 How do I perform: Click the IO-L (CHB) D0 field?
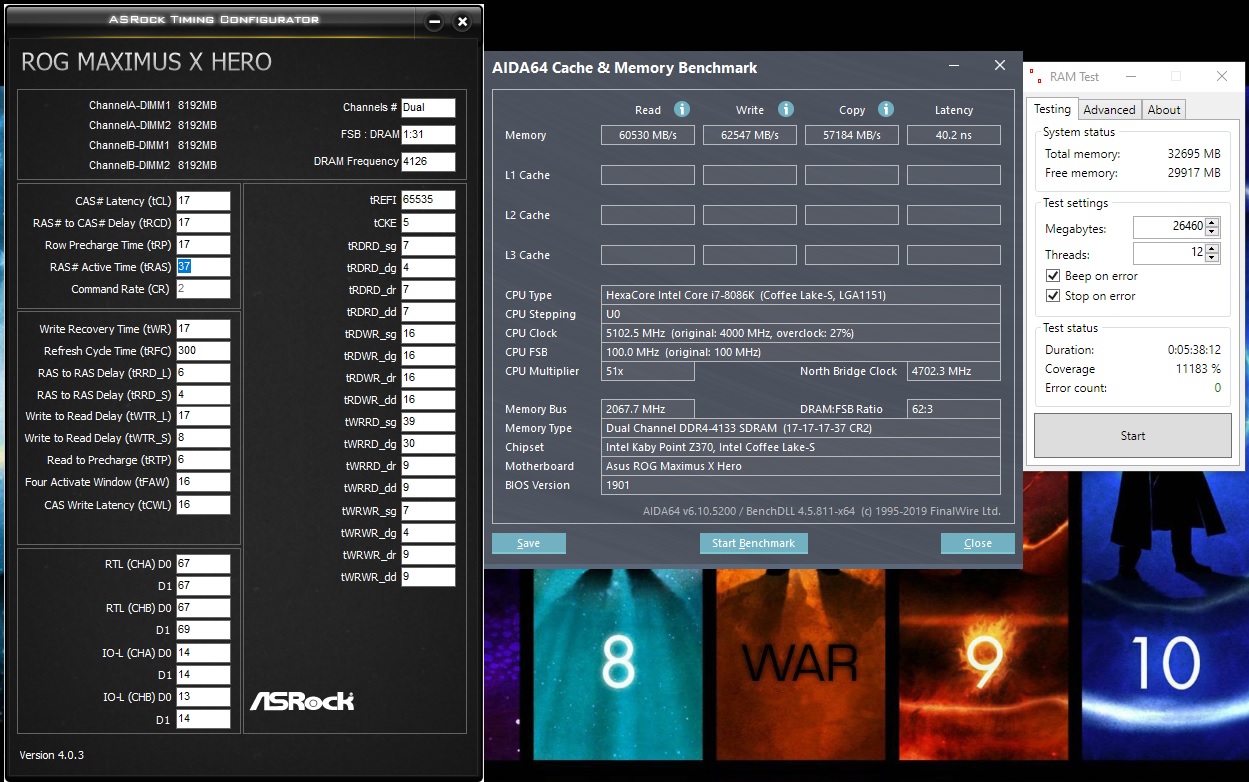[x=203, y=697]
